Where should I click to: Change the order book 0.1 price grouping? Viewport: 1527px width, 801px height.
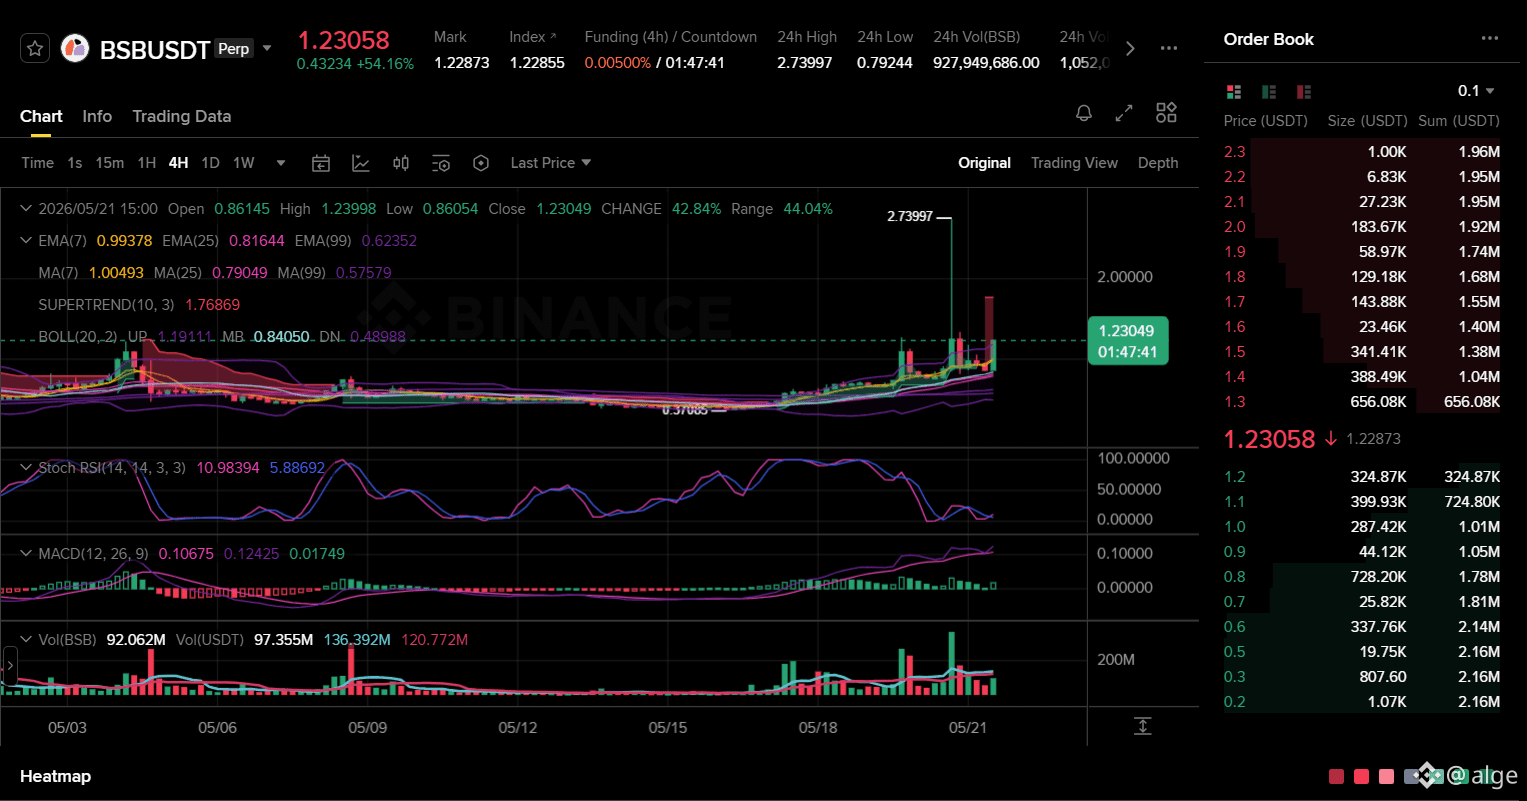point(1476,91)
